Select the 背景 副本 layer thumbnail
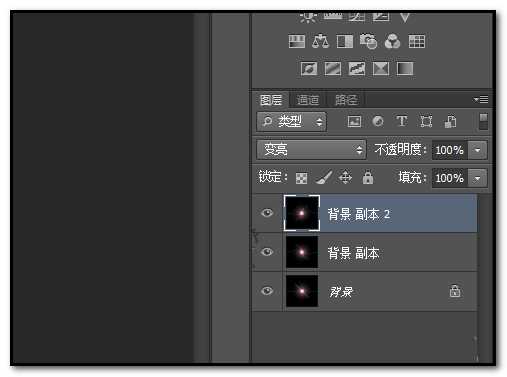 point(302,252)
